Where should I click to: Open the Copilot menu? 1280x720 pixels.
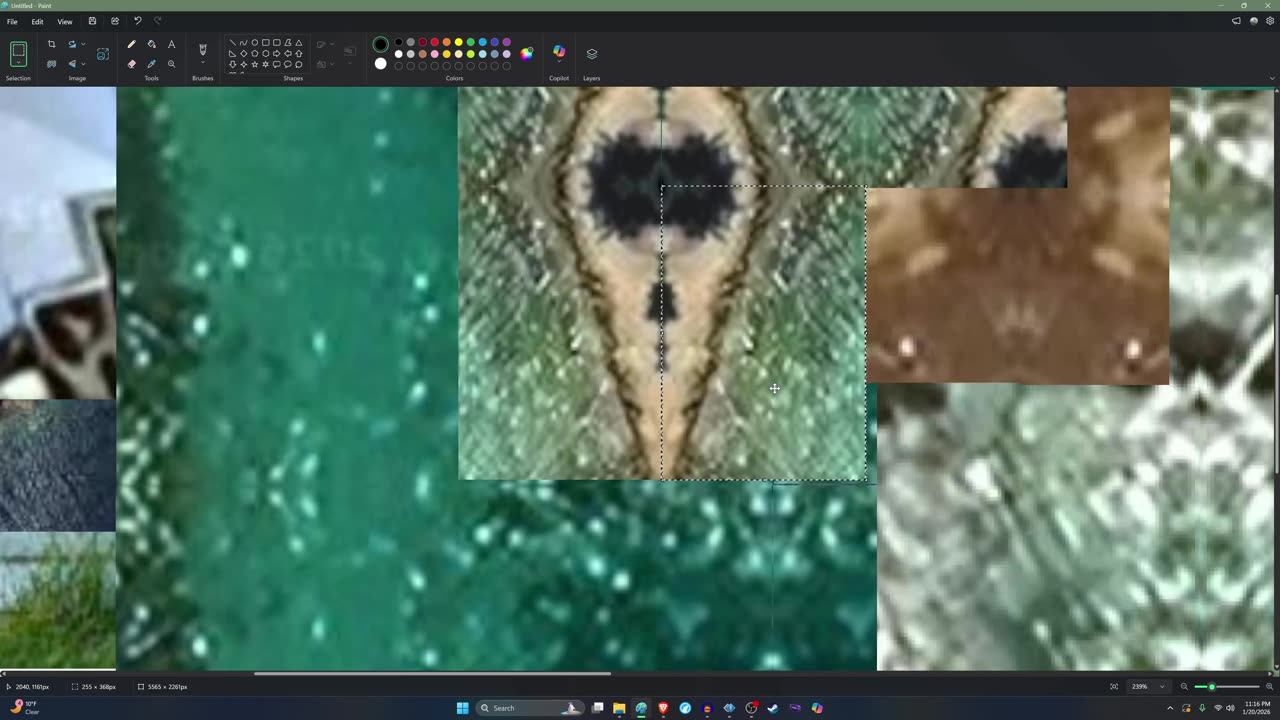(x=559, y=52)
